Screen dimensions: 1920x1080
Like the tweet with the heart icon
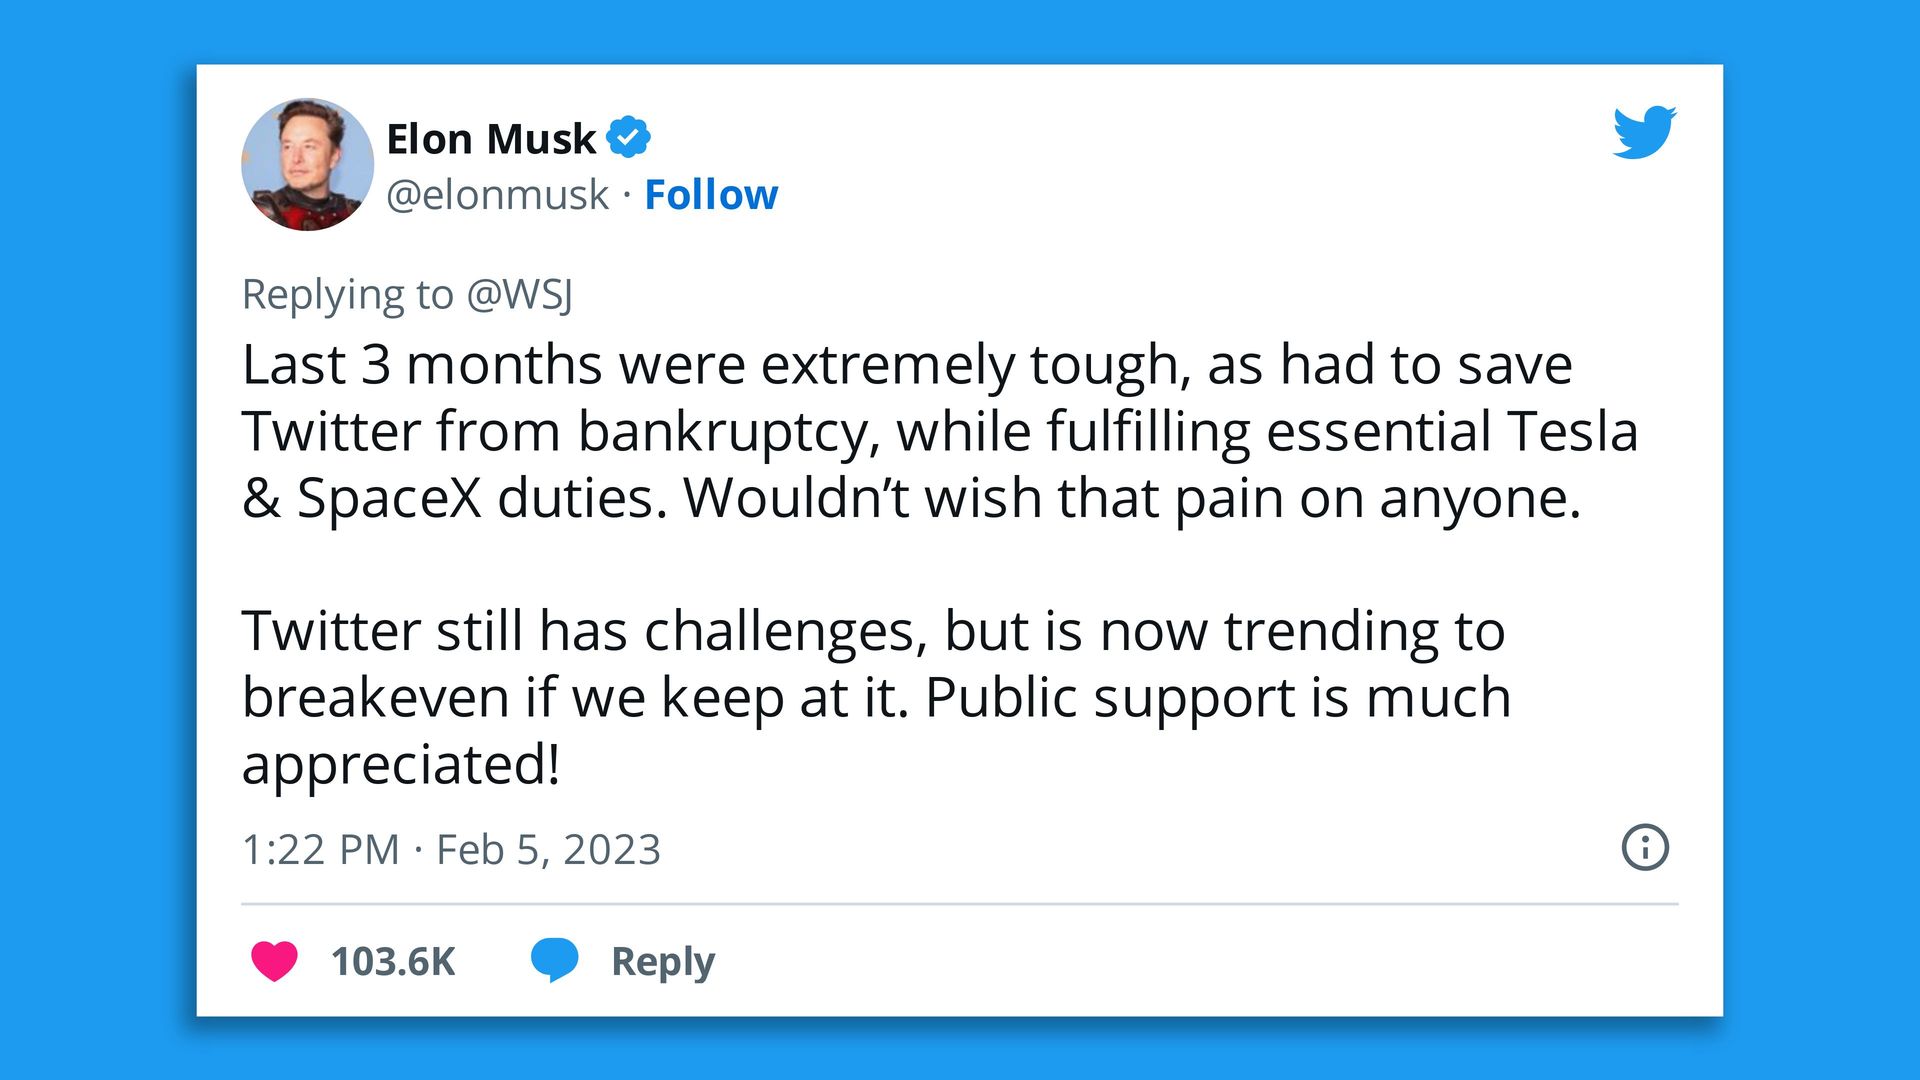(274, 961)
